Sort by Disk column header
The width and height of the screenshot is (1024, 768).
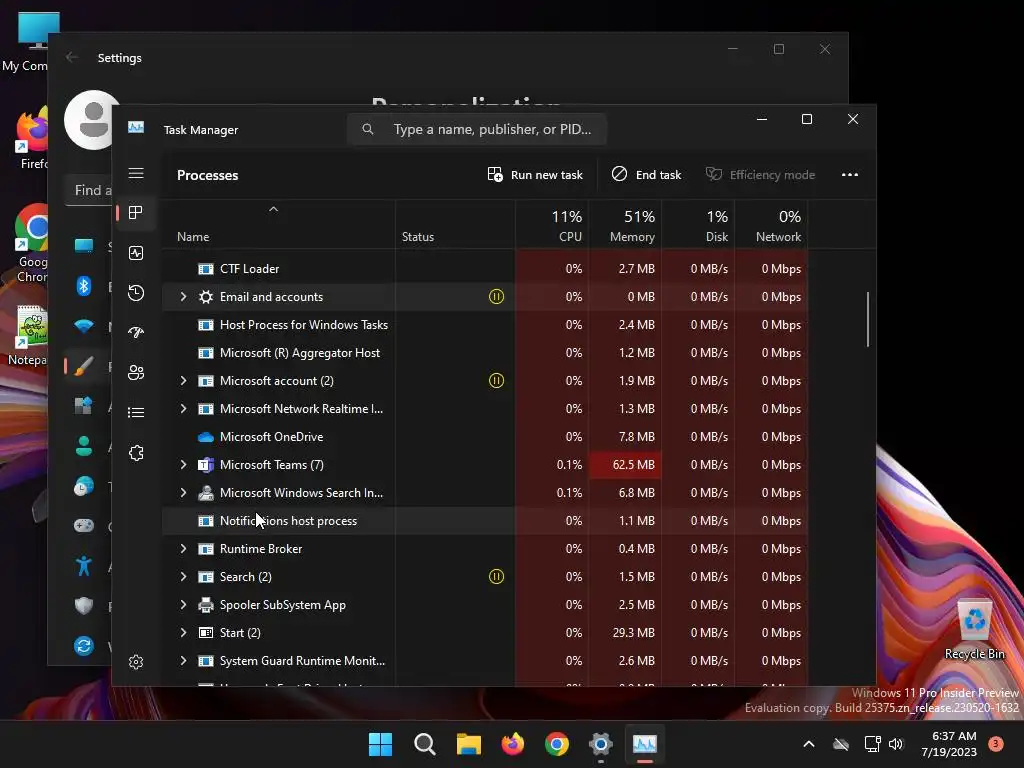click(x=698, y=225)
